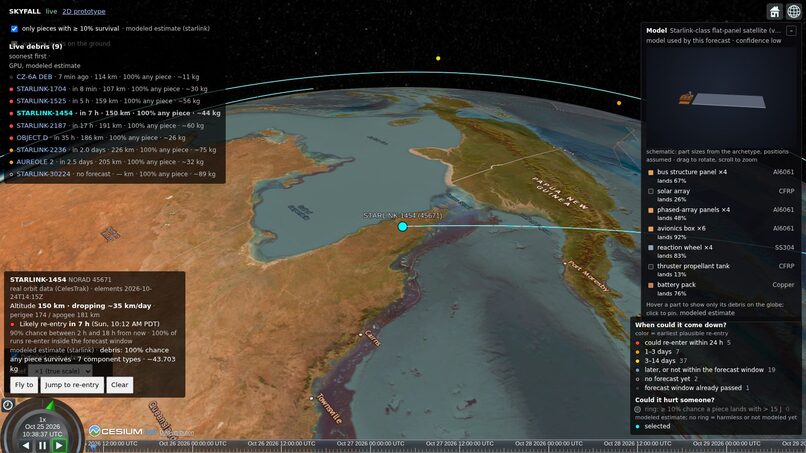Click 'forecast window already passed' legend entry
The image size is (806, 453).
[692, 388]
